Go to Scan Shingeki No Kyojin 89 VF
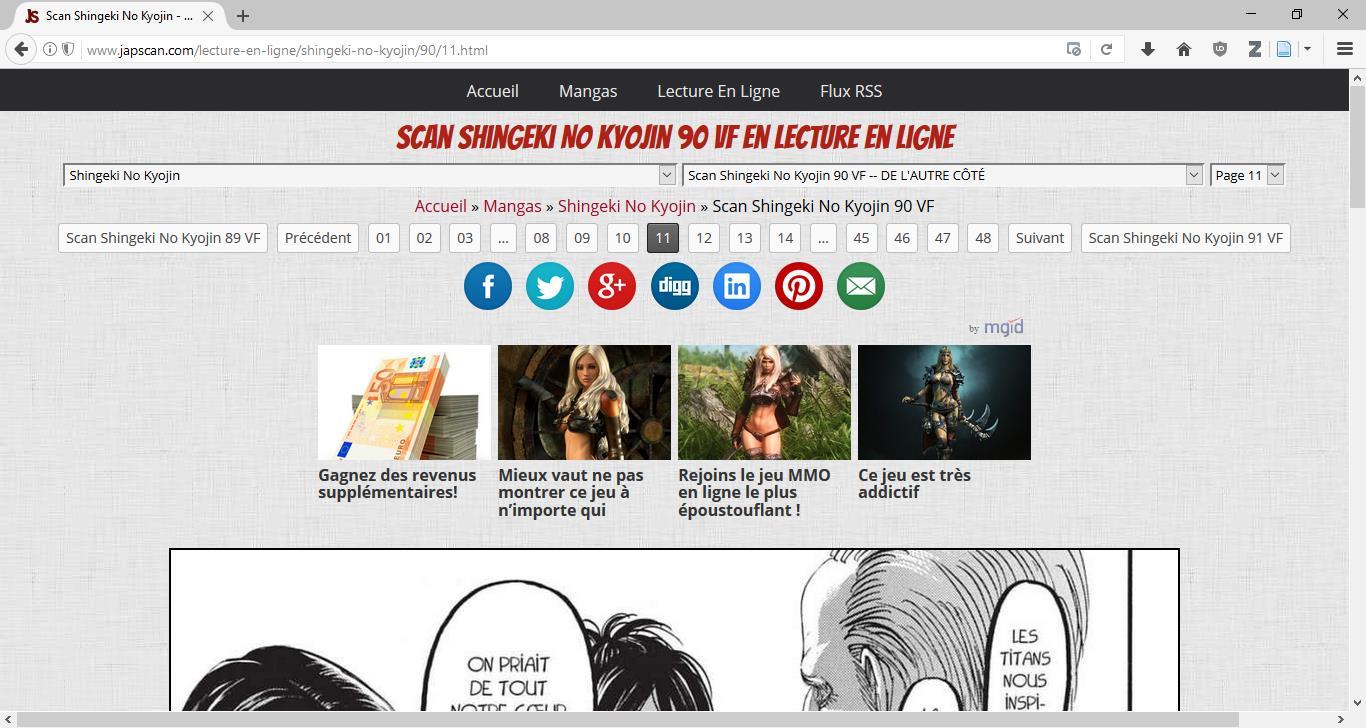1366x728 pixels. pos(163,238)
